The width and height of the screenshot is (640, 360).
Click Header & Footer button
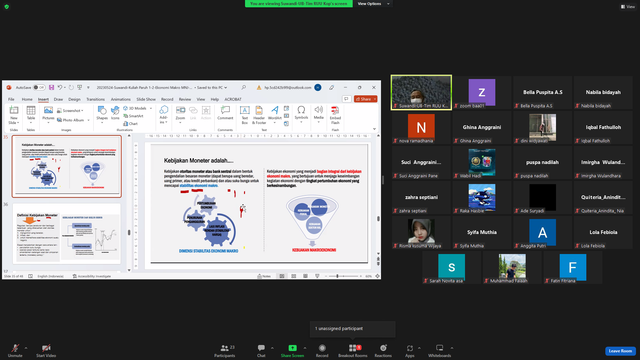(259, 115)
